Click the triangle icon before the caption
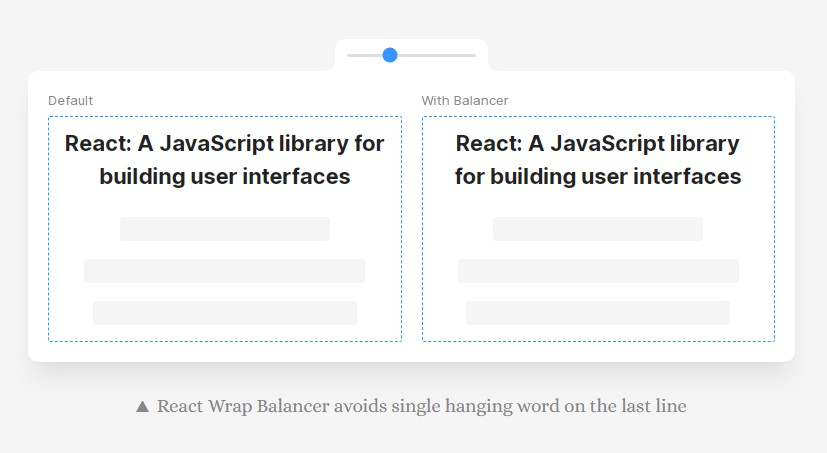827x453 pixels. (x=142, y=407)
